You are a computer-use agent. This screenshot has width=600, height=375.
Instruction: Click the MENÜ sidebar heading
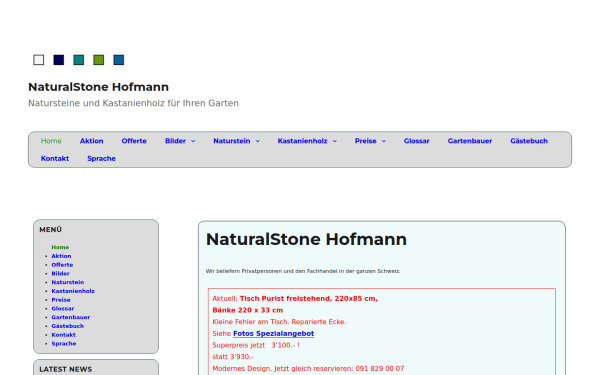(51, 230)
